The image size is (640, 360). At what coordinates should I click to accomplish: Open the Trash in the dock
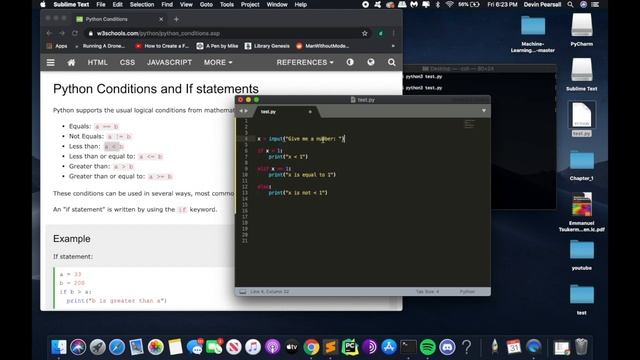pyautogui.click(x=581, y=347)
